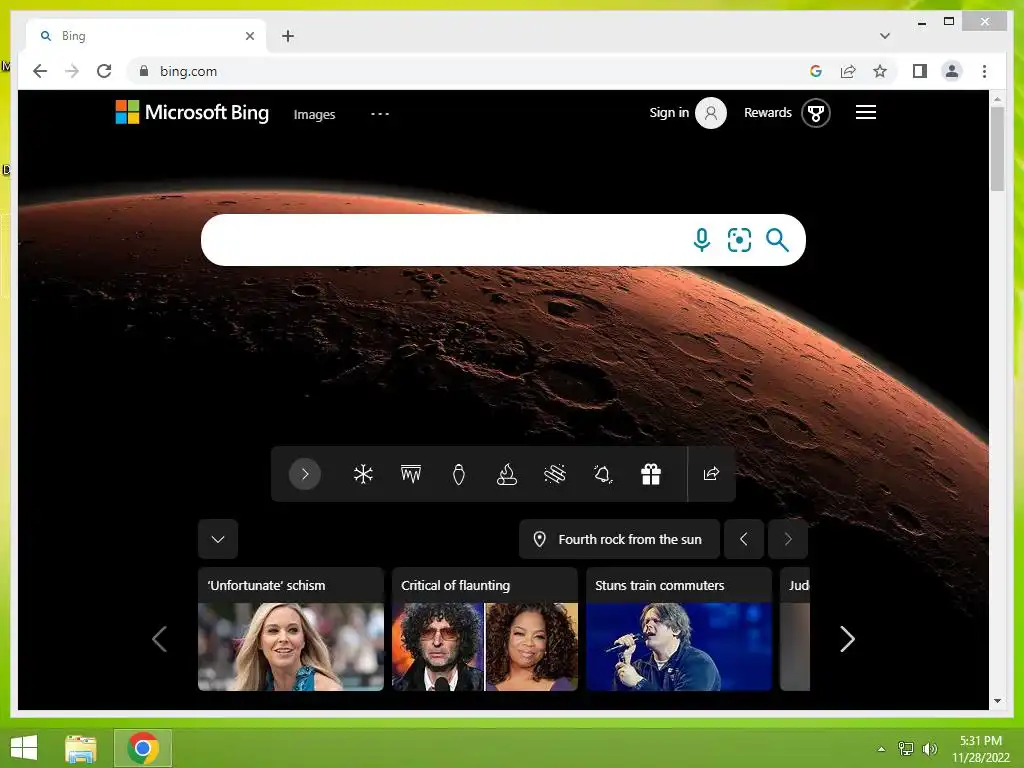Collapse the news feed with the down chevron
Viewport: 1024px width, 768px height.
(218, 539)
